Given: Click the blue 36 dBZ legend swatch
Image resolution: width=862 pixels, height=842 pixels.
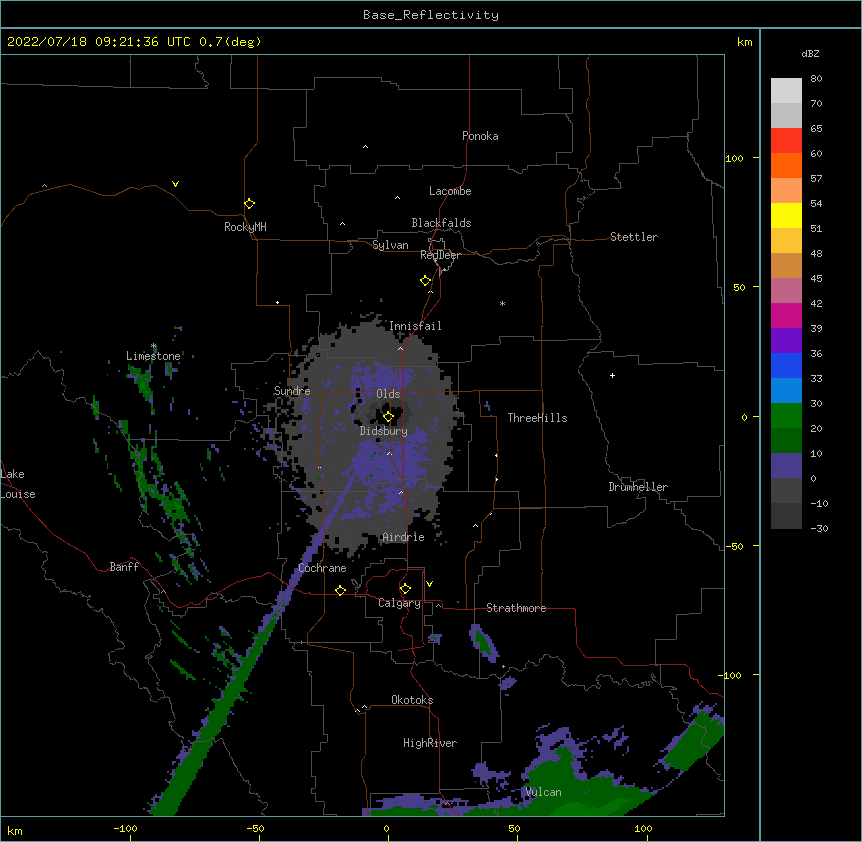Looking at the screenshot, I should (x=786, y=366).
